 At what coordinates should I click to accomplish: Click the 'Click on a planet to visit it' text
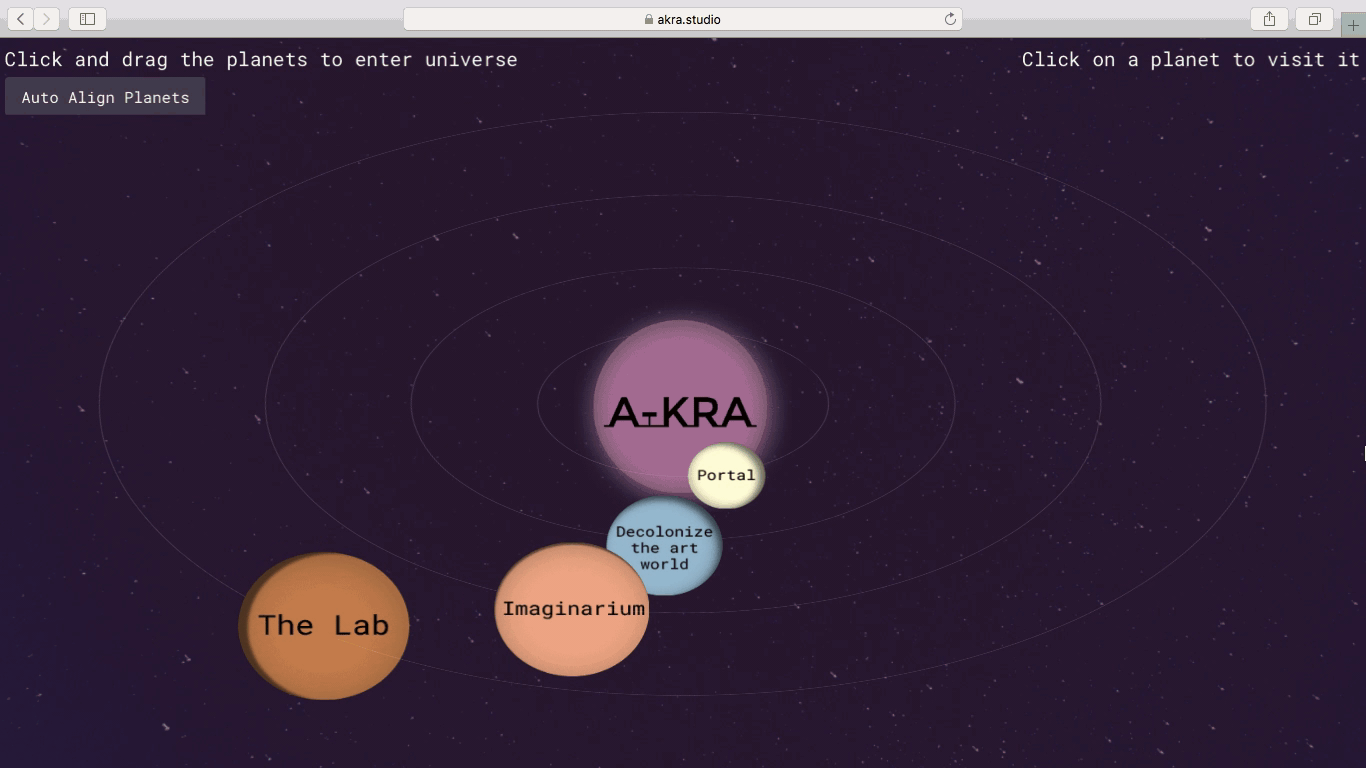pyautogui.click(x=1190, y=60)
